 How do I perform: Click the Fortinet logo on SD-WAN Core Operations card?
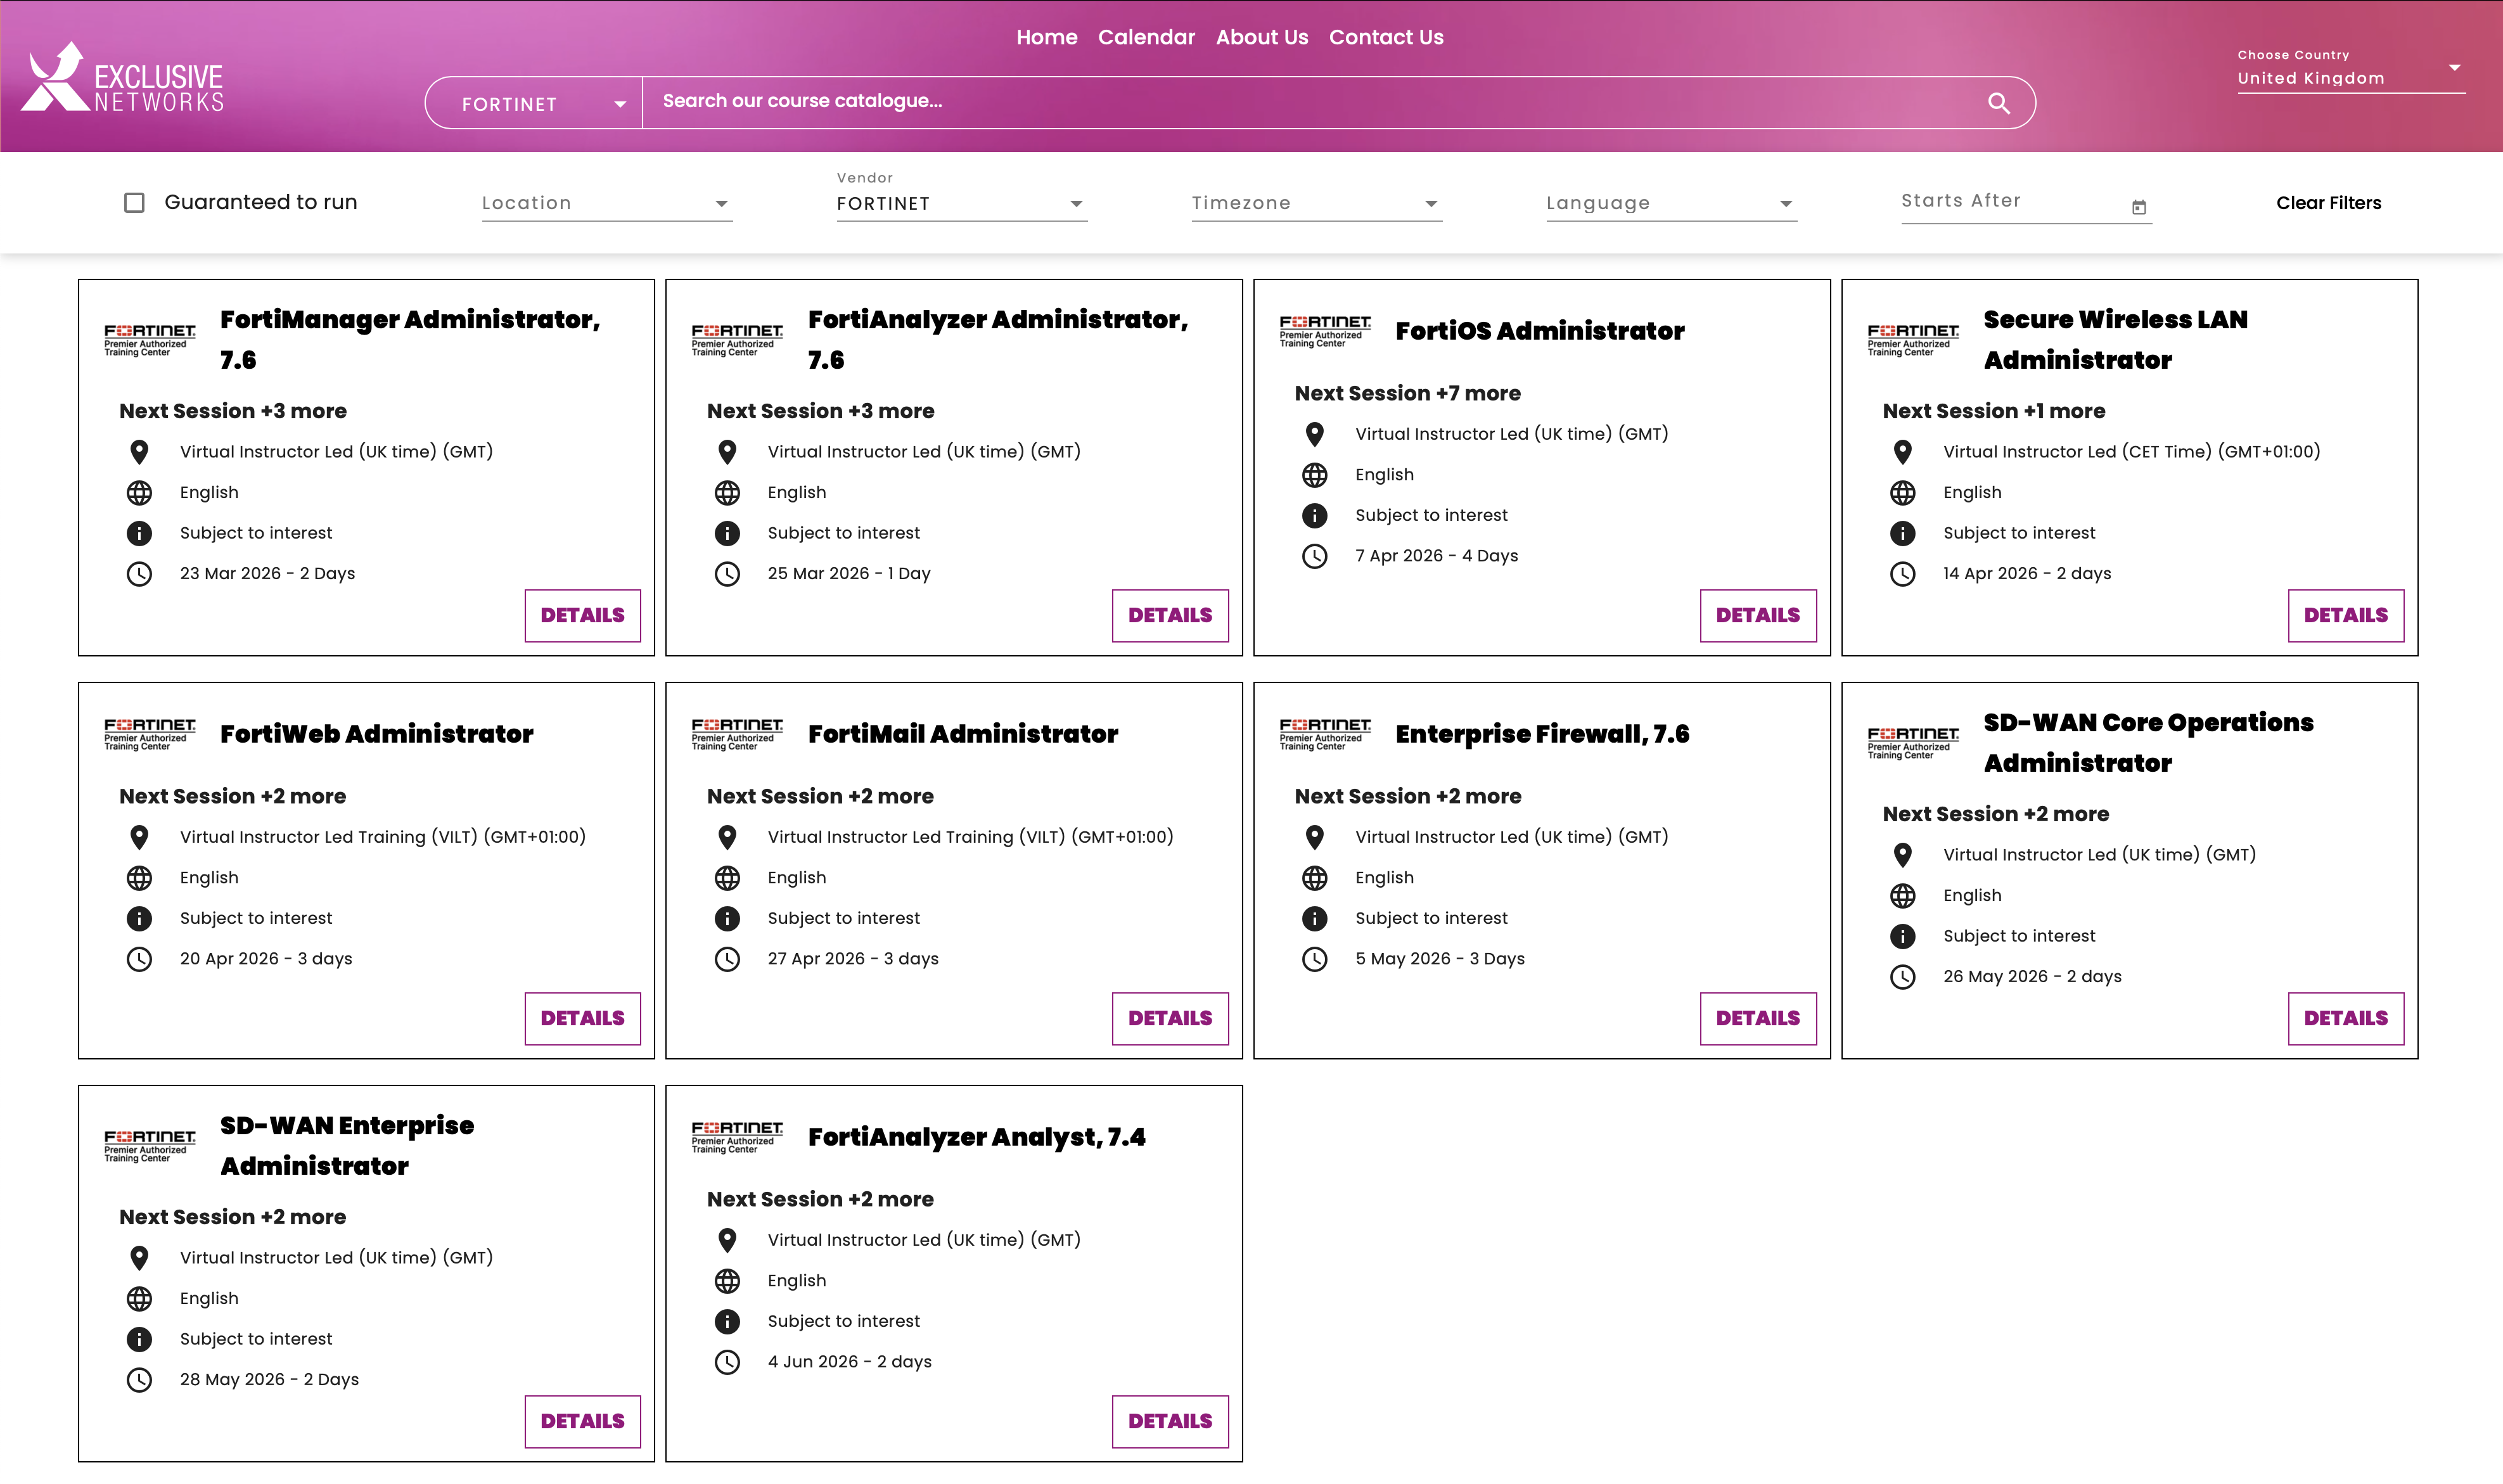(1913, 743)
